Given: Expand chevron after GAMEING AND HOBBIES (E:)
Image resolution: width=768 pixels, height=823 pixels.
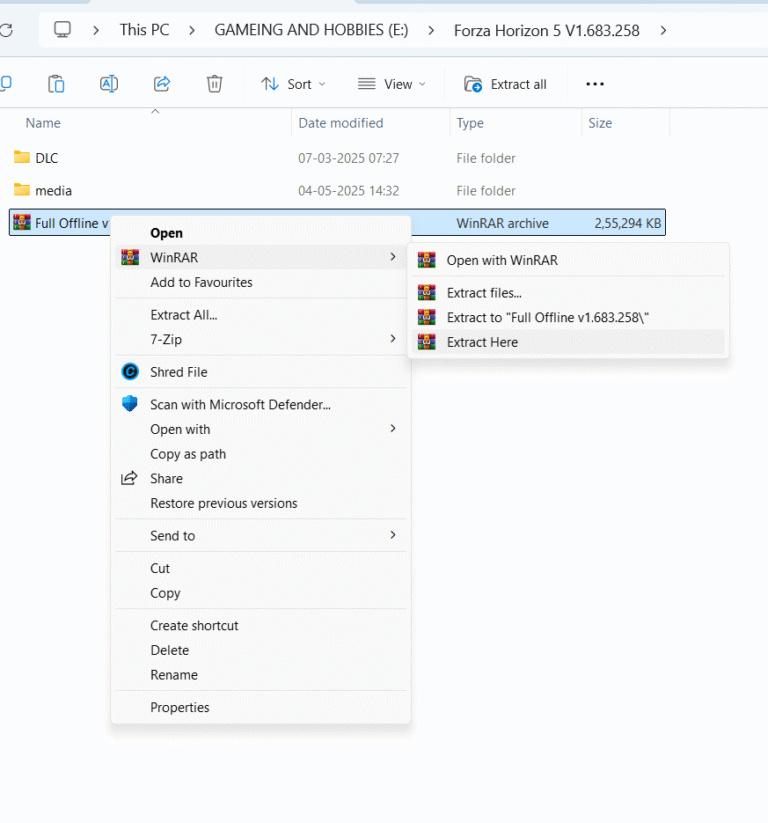Looking at the screenshot, I should pyautogui.click(x=431, y=30).
